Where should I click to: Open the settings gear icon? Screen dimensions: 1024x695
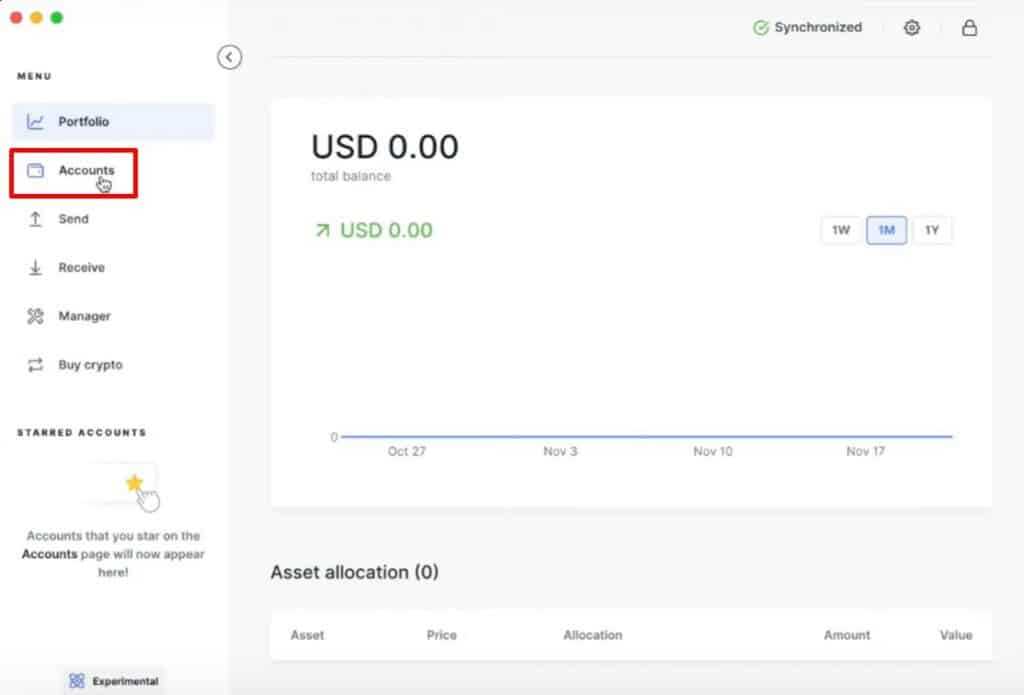pos(912,27)
